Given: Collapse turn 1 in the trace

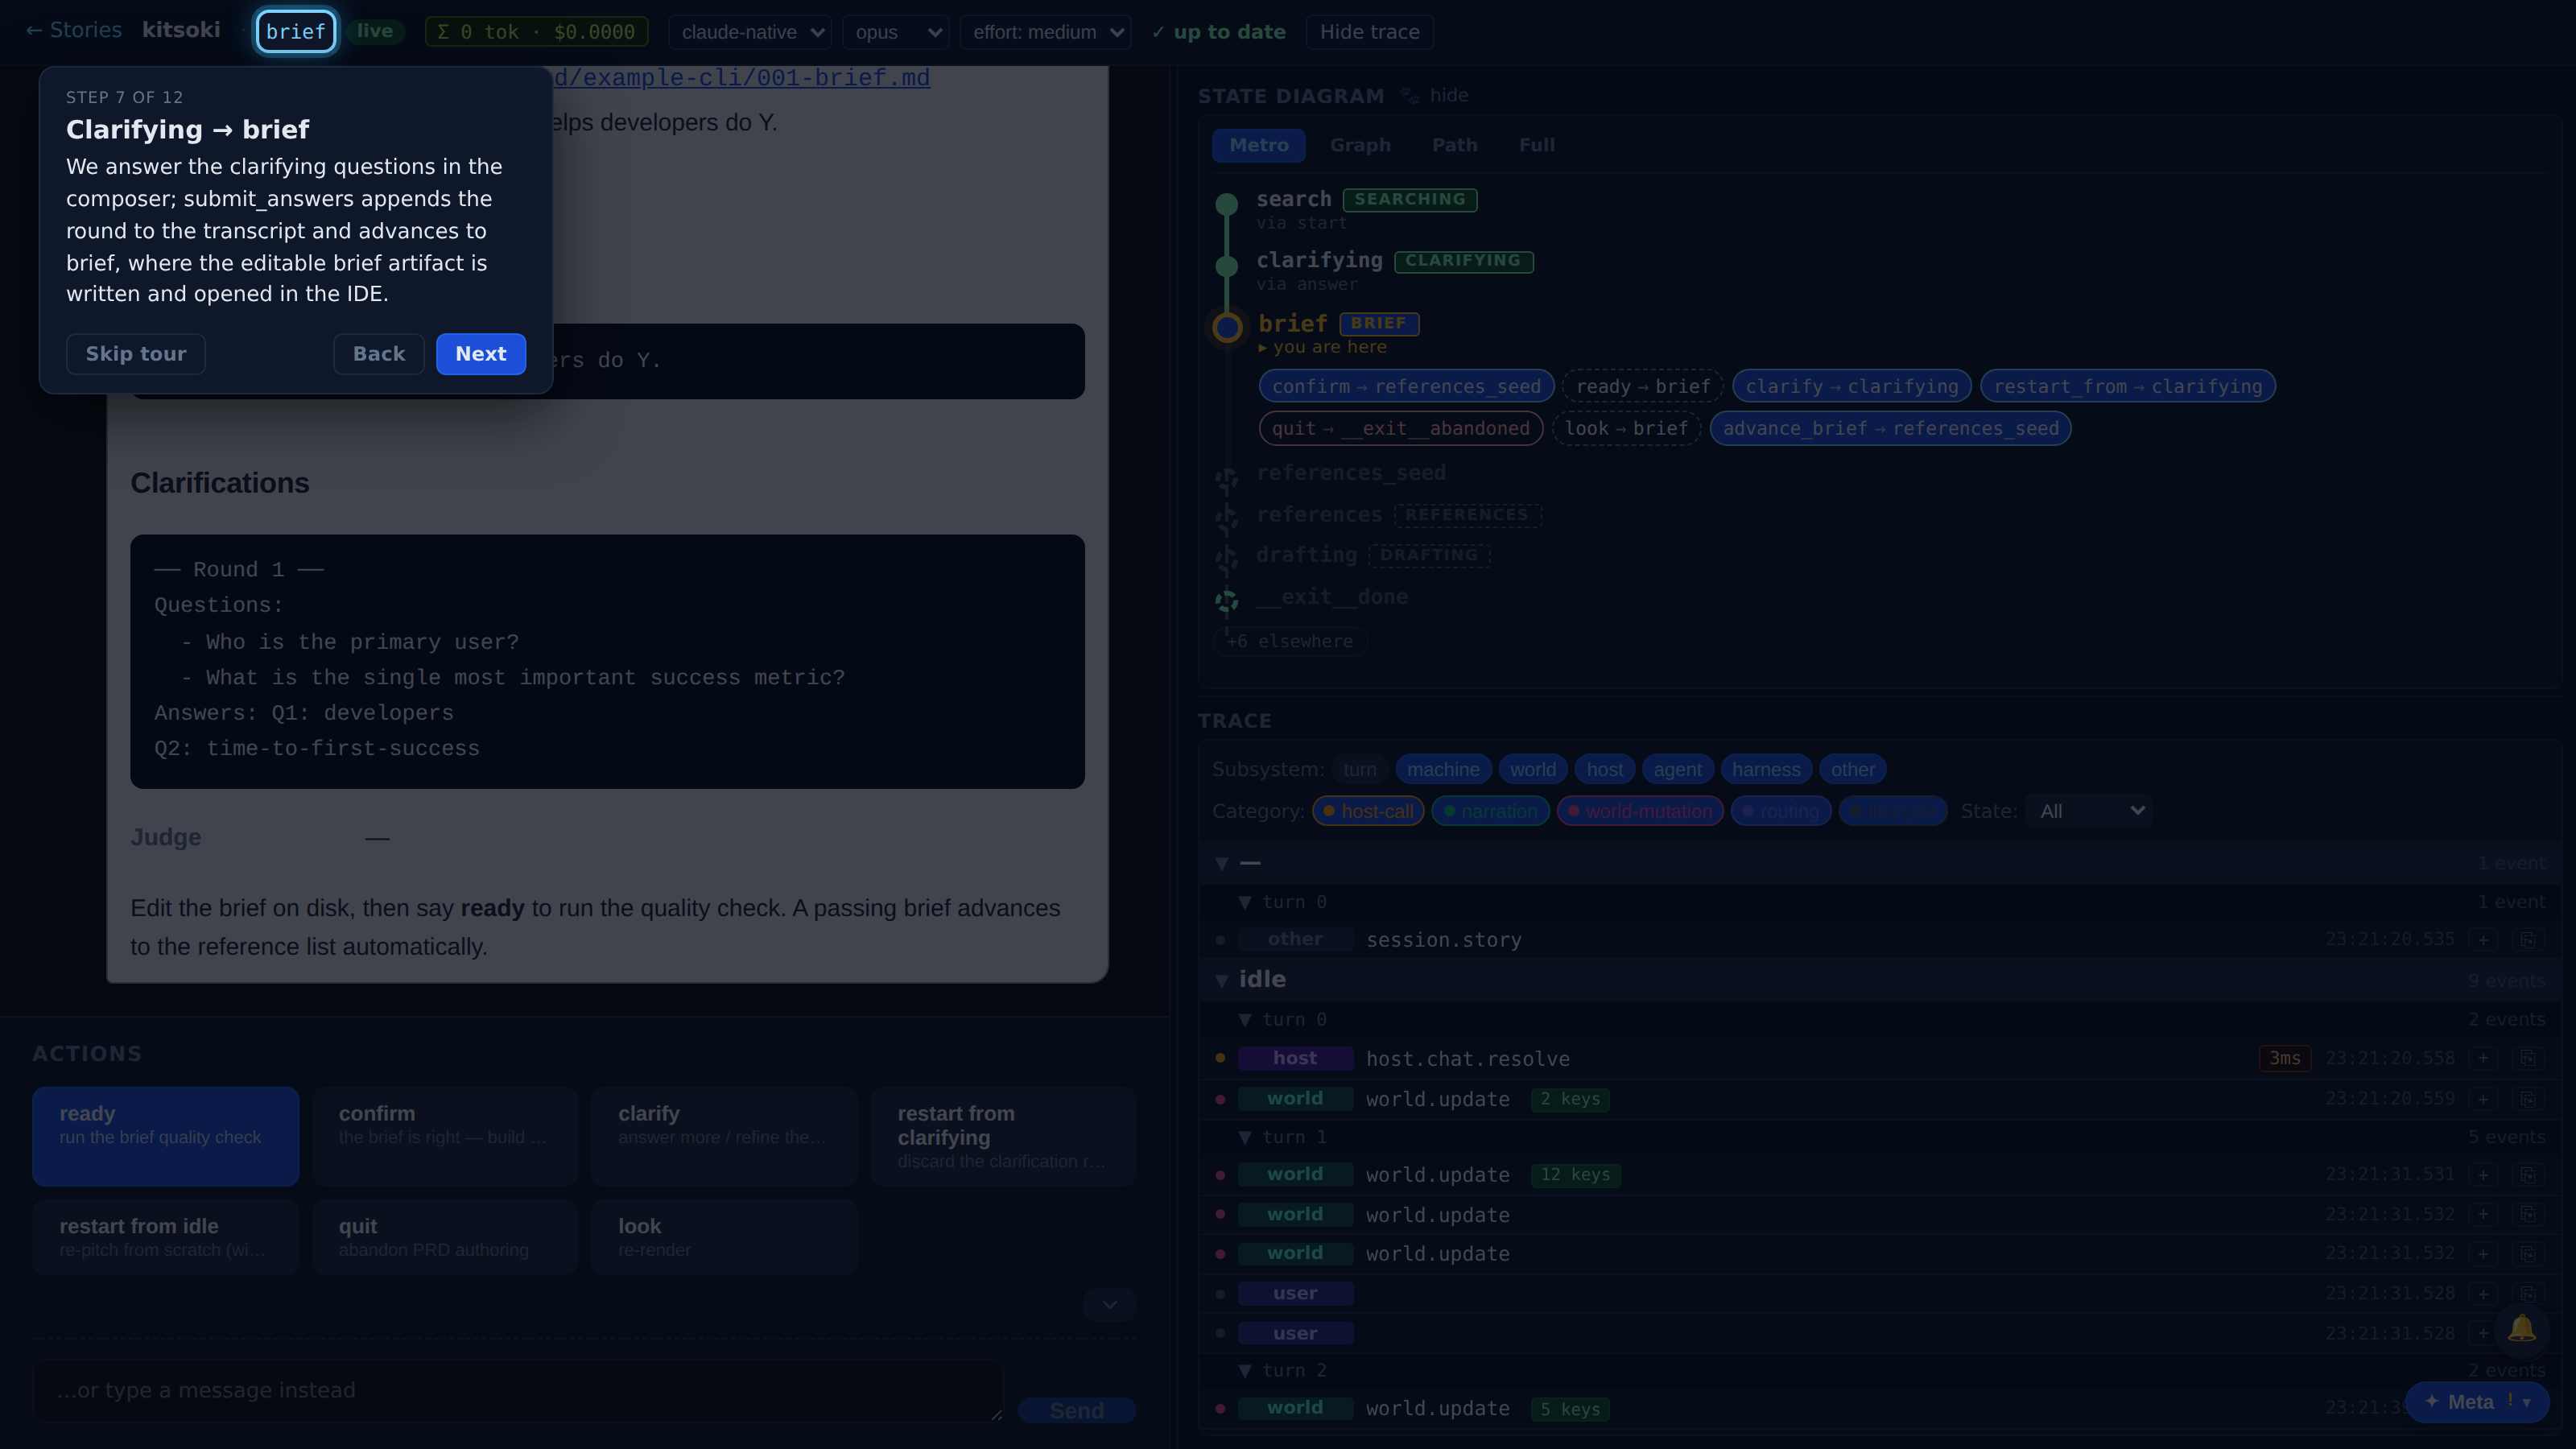Looking at the screenshot, I should tap(1245, 1137).
